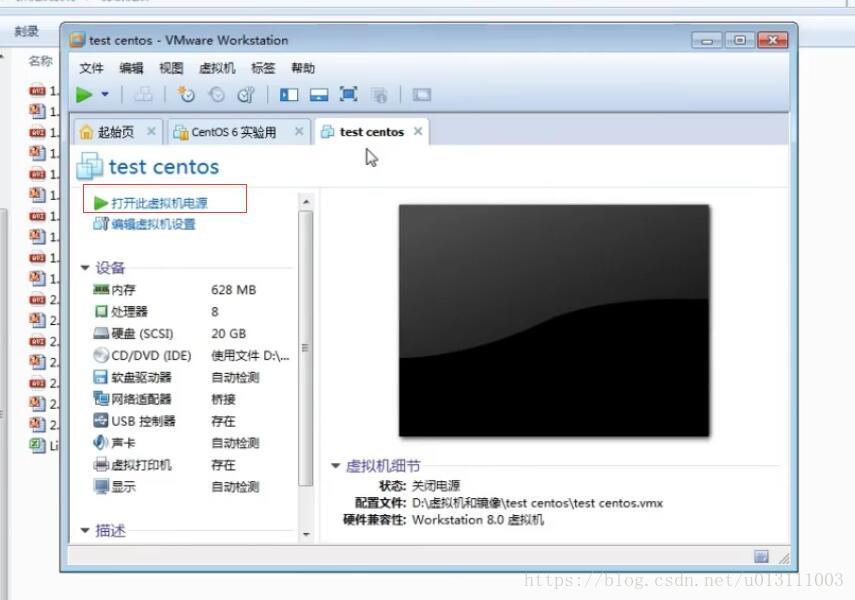Click the 20 GB disk value
This screenshot has width=855, height=600.
click(228, 333)
